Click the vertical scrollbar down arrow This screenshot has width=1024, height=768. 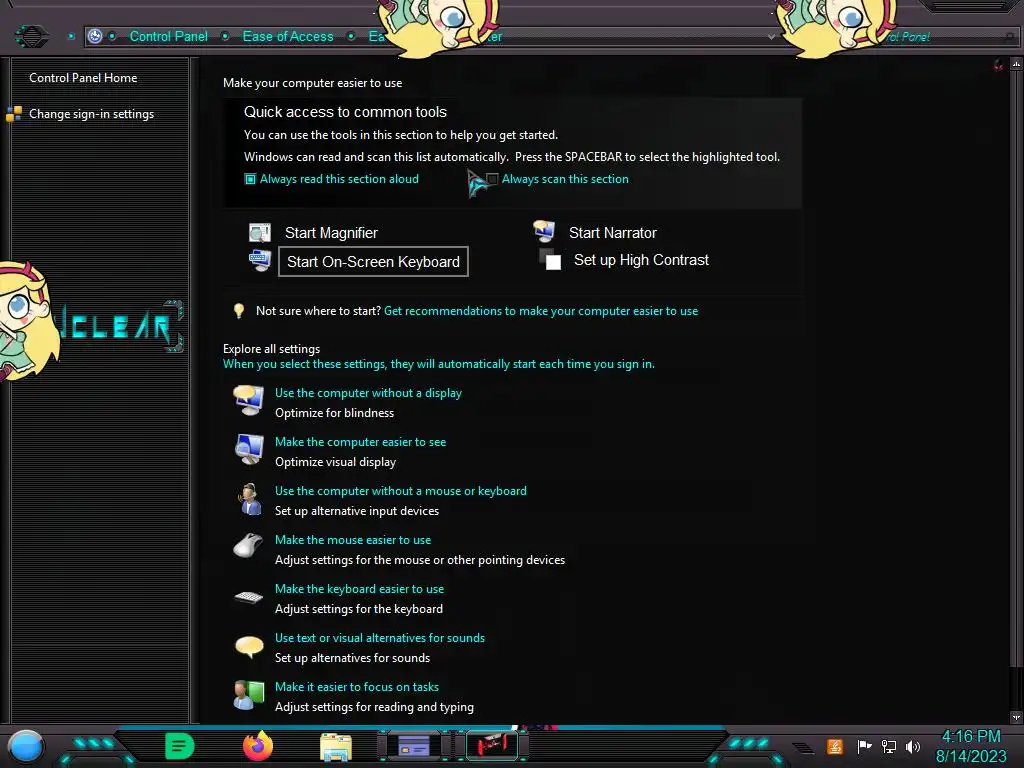(1016, 717)
